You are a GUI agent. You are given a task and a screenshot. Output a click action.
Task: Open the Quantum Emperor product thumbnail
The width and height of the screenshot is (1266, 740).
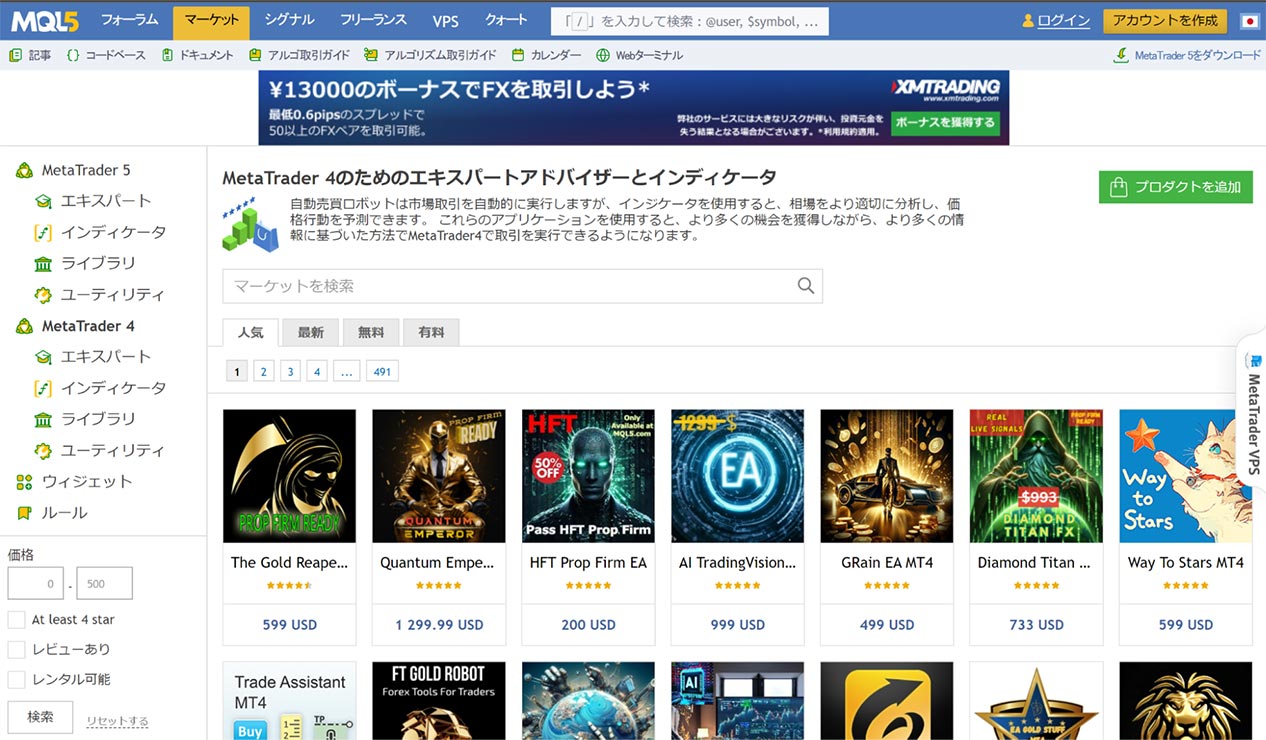point(439,476)
